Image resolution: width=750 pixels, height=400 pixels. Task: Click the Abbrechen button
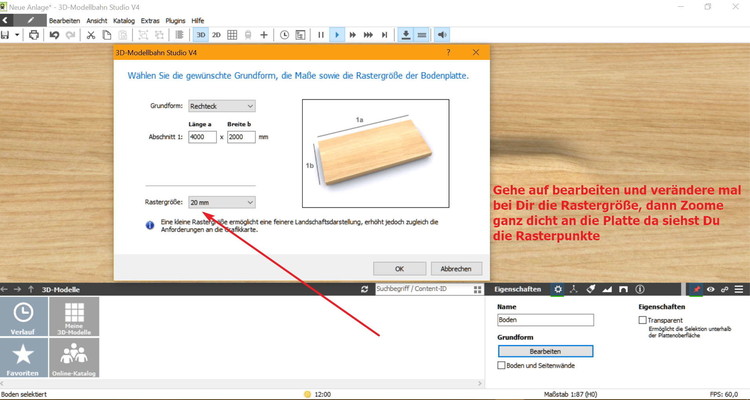tap(456, 269)
